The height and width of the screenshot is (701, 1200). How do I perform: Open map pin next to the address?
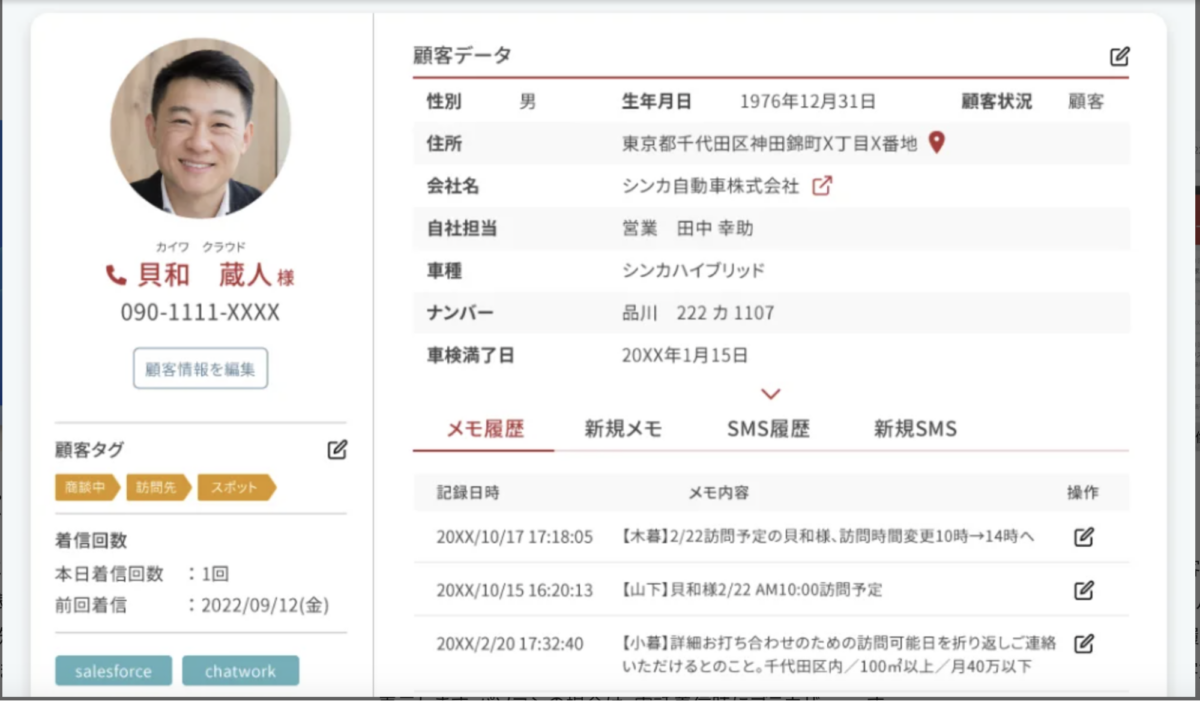point(936,143)
